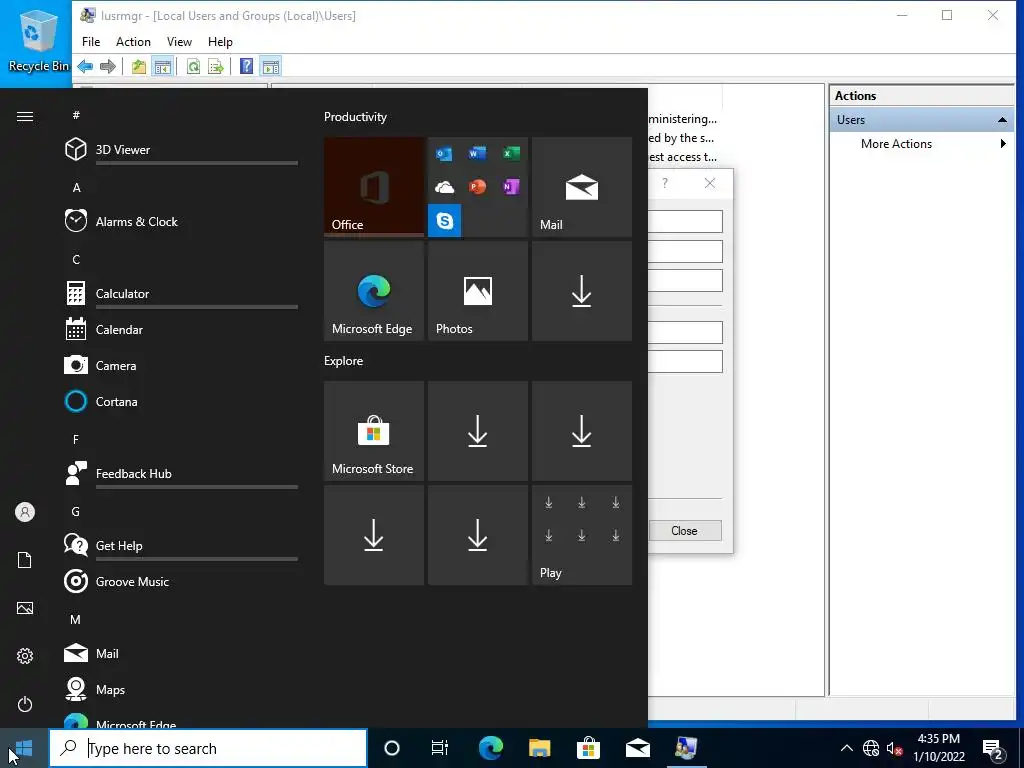Screen dimensions: 1024x768
Task: Jump to letters via the # header
Action: tap(76, 115)
